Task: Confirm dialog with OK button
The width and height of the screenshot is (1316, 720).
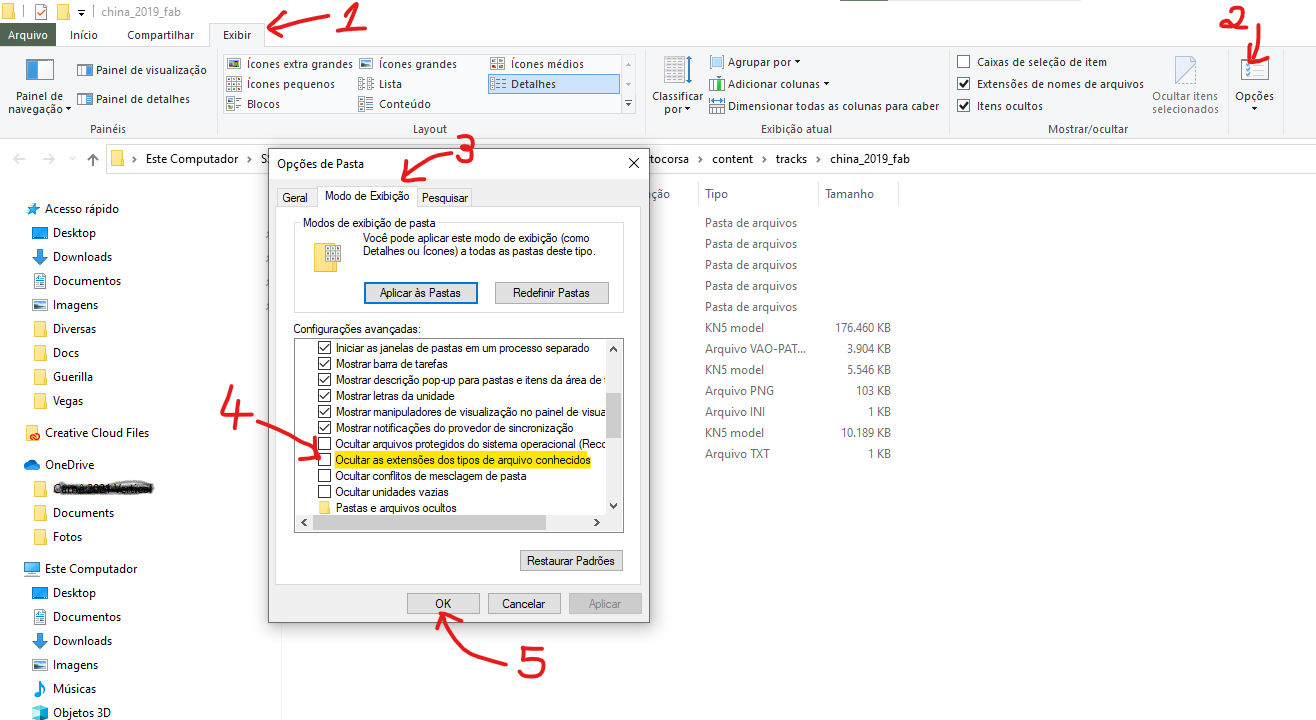Action: 443,604
